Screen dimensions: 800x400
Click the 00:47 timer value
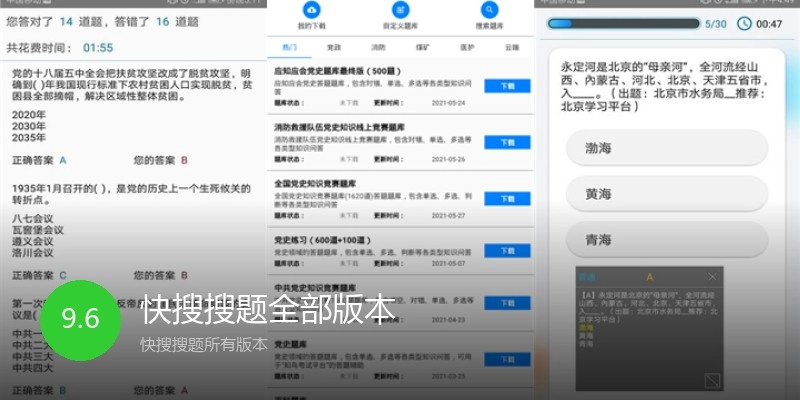point(769,24)
